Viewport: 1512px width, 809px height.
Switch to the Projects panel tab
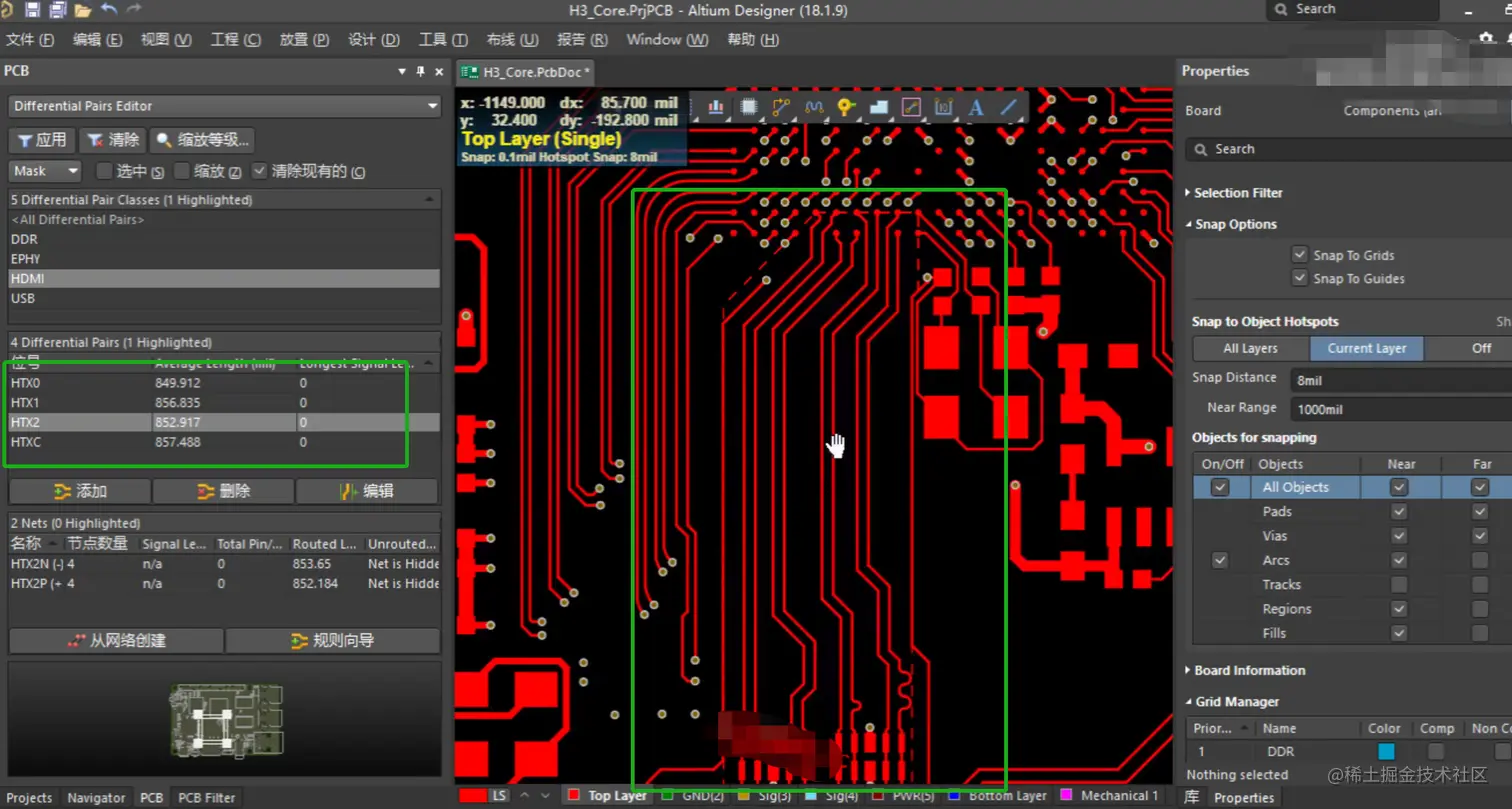click(29, 798)
